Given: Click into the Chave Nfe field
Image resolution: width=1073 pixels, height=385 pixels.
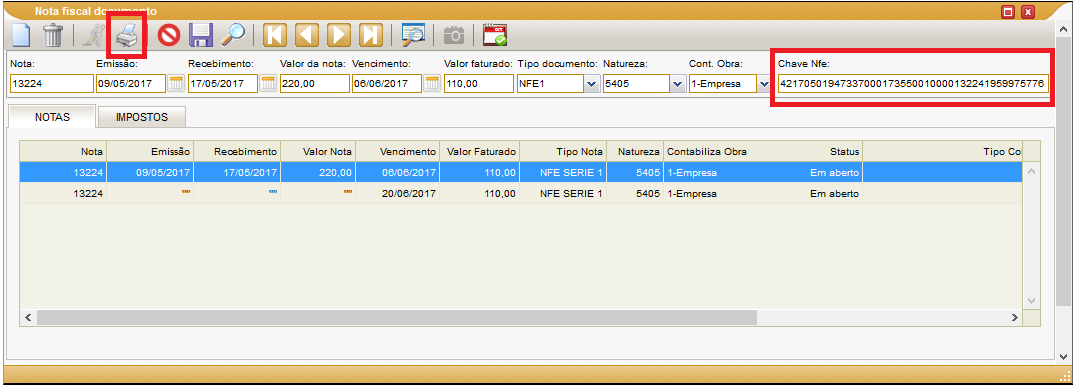Looking at the screenshot, I should click(x=912, y=83).
